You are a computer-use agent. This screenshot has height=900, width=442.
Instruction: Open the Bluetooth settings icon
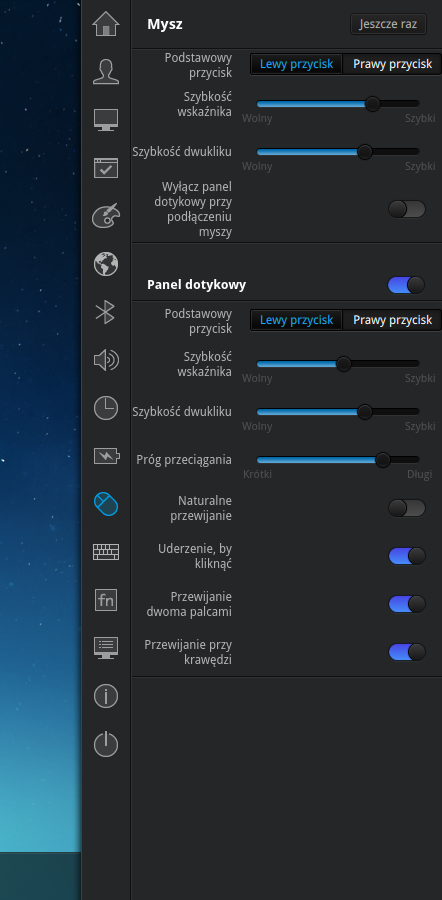click(106, 312)
